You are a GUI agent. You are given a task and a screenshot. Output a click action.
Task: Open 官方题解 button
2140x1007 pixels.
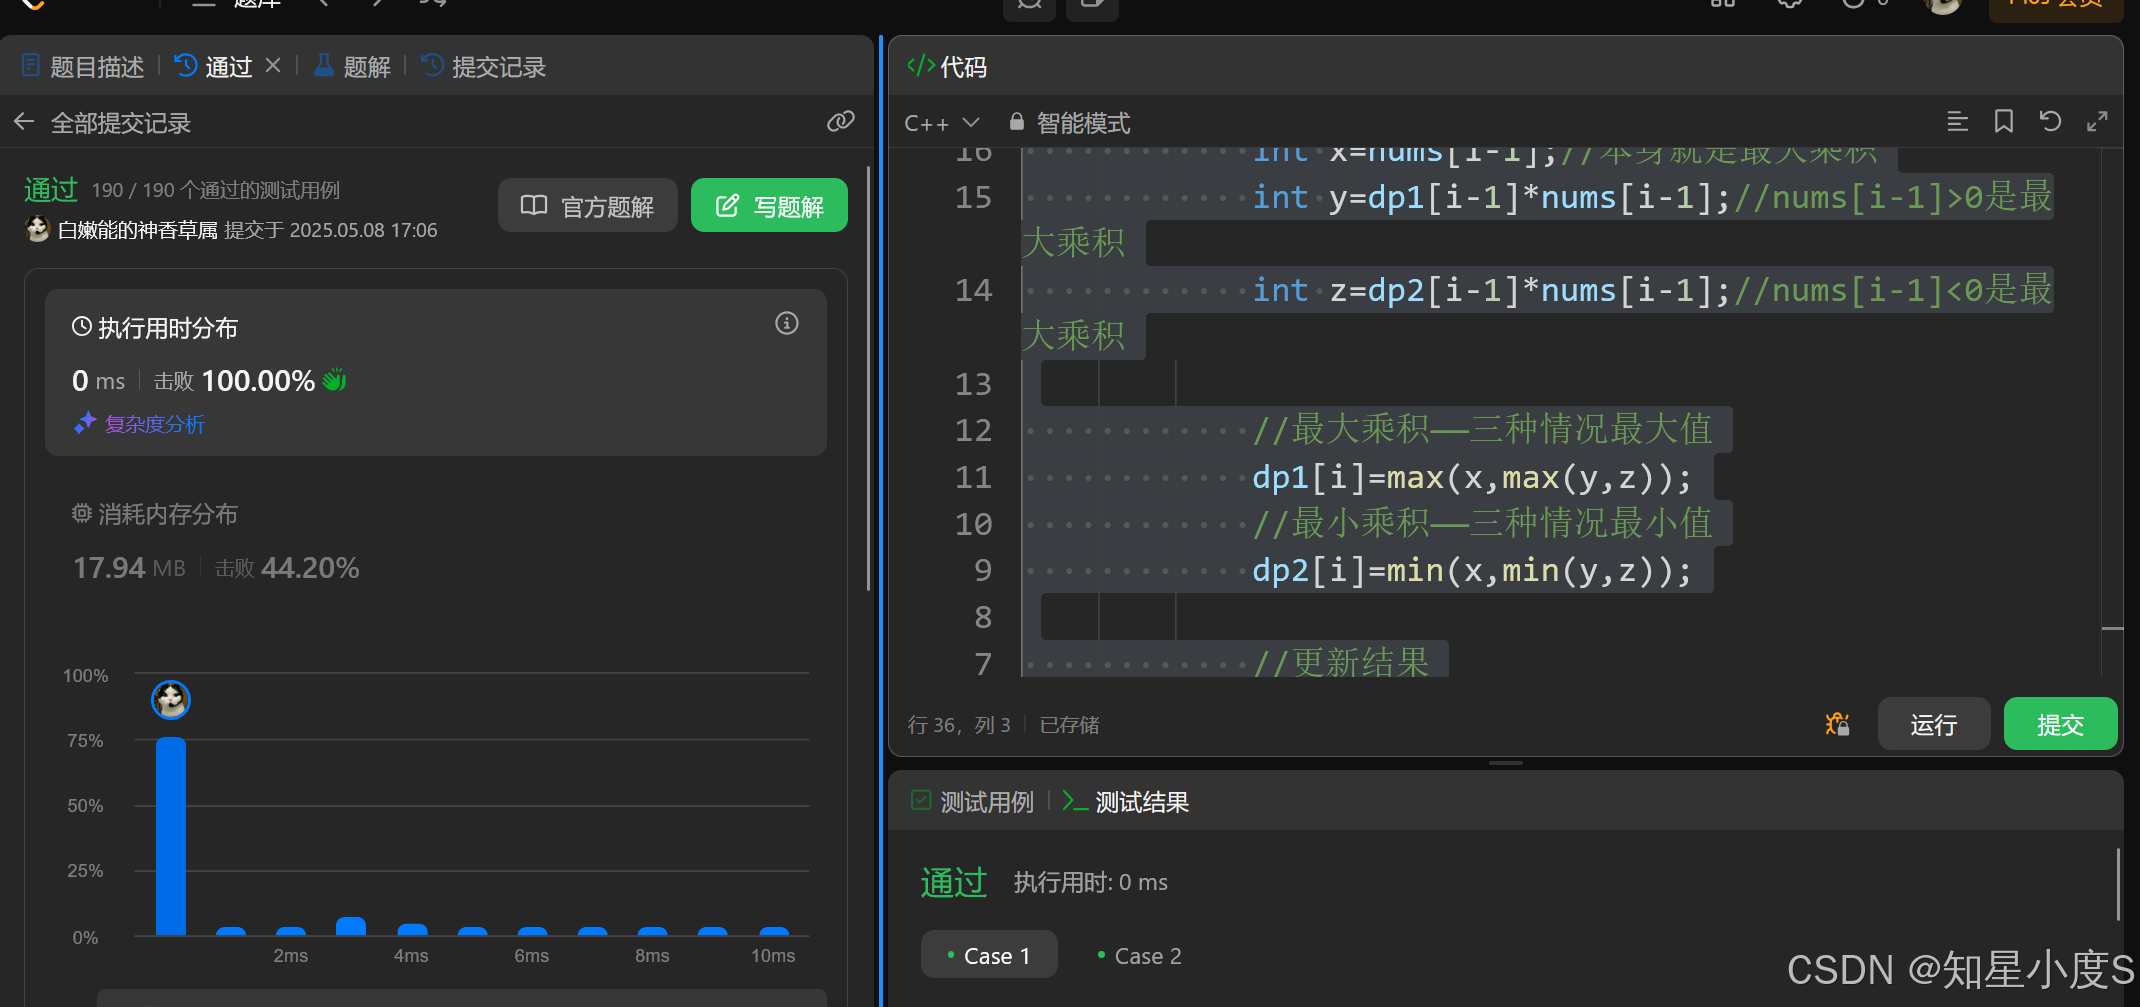(588, 206)
